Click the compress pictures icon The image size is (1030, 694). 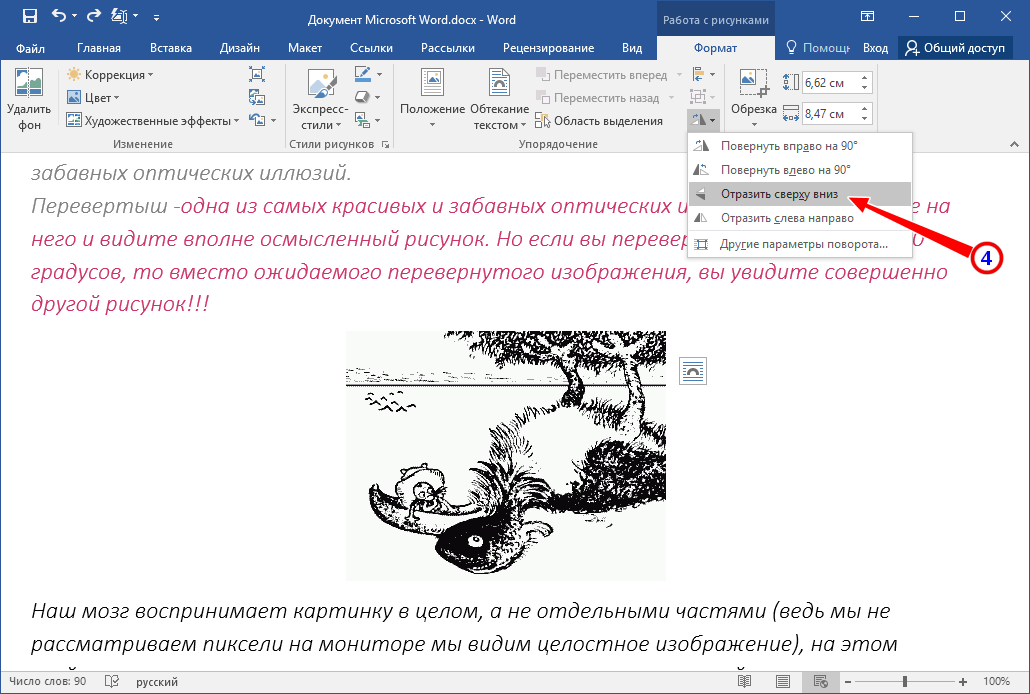257,74
